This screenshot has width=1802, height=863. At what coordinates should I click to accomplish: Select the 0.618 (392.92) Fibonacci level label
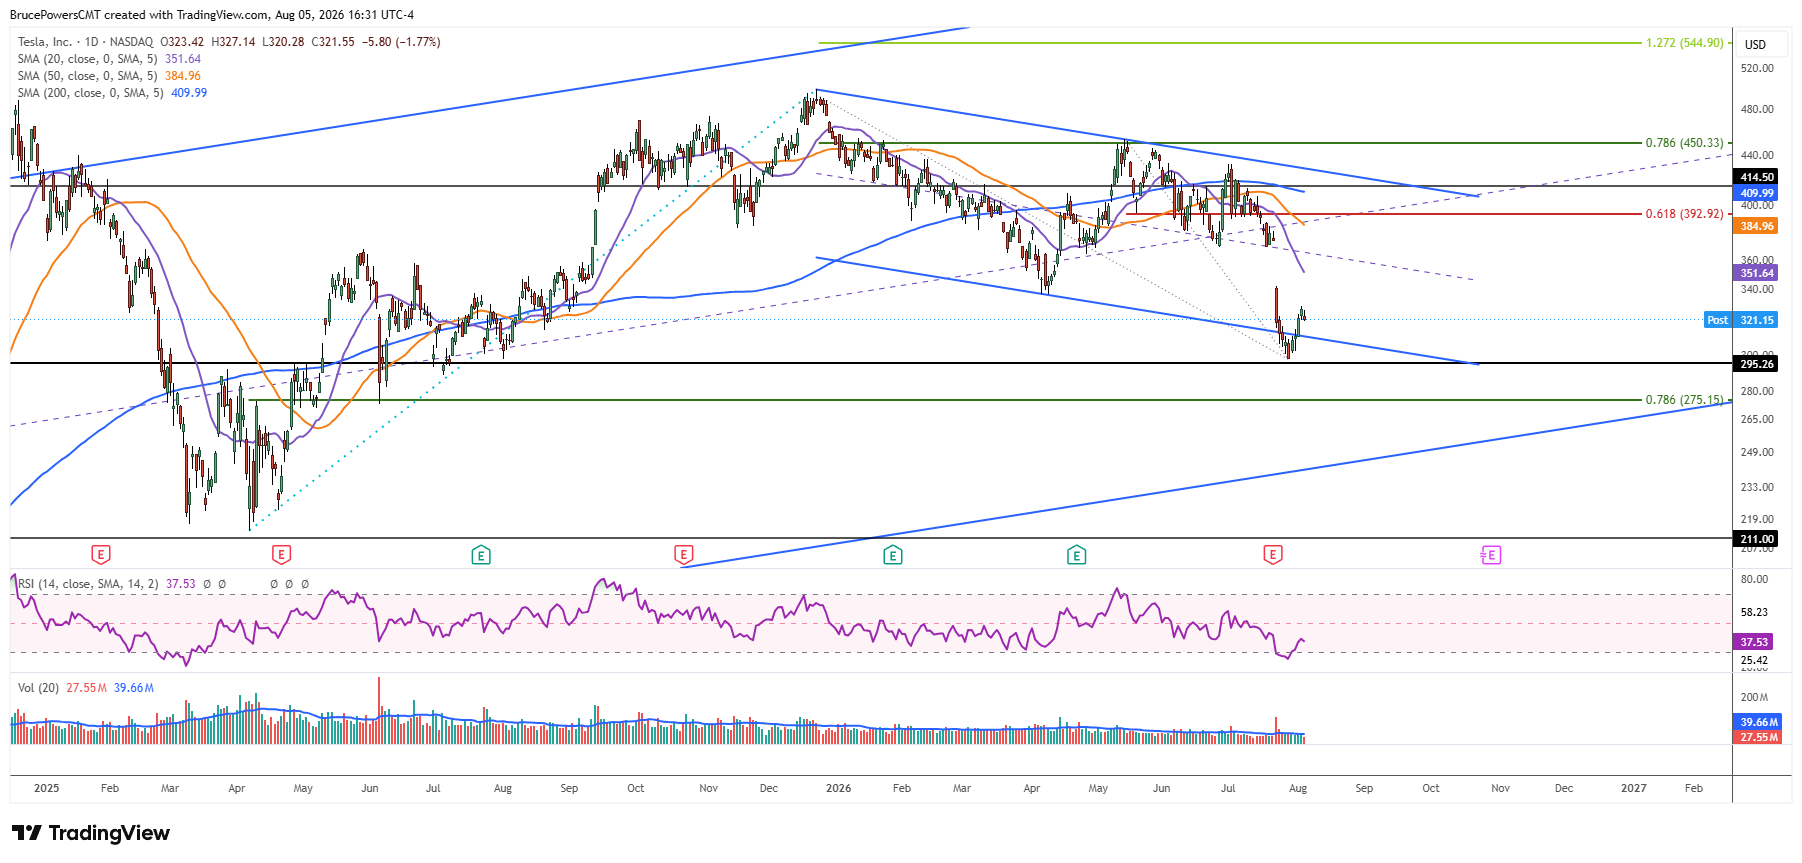click(x=1685, y=214)
